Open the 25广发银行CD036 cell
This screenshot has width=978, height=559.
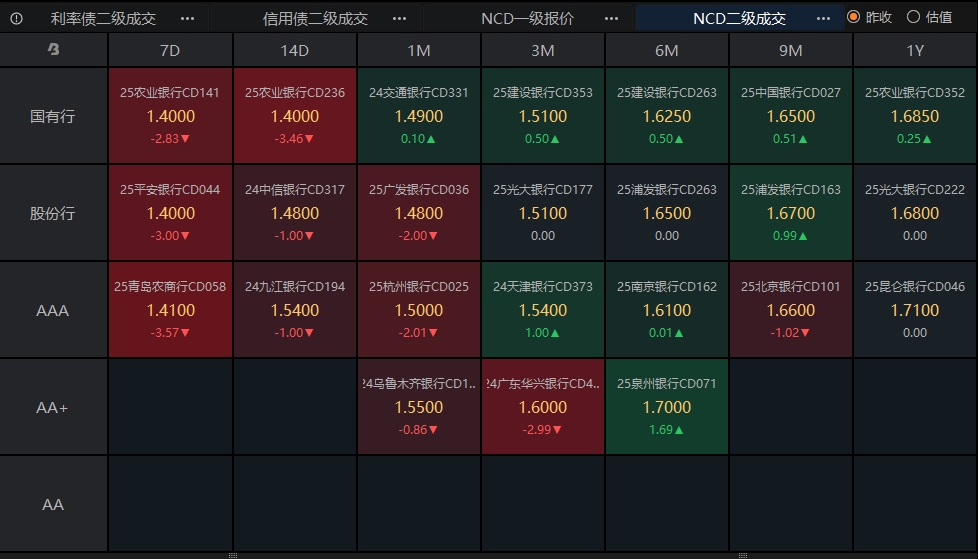[x=419, y=213]
